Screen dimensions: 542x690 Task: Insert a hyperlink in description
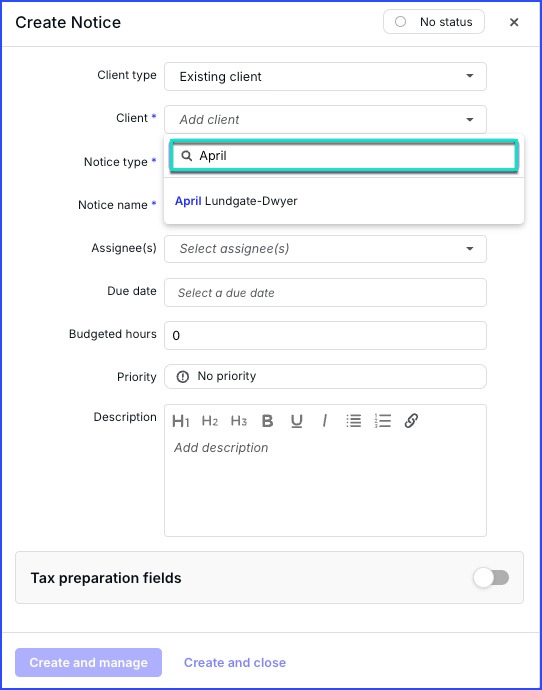coord(411,421)
